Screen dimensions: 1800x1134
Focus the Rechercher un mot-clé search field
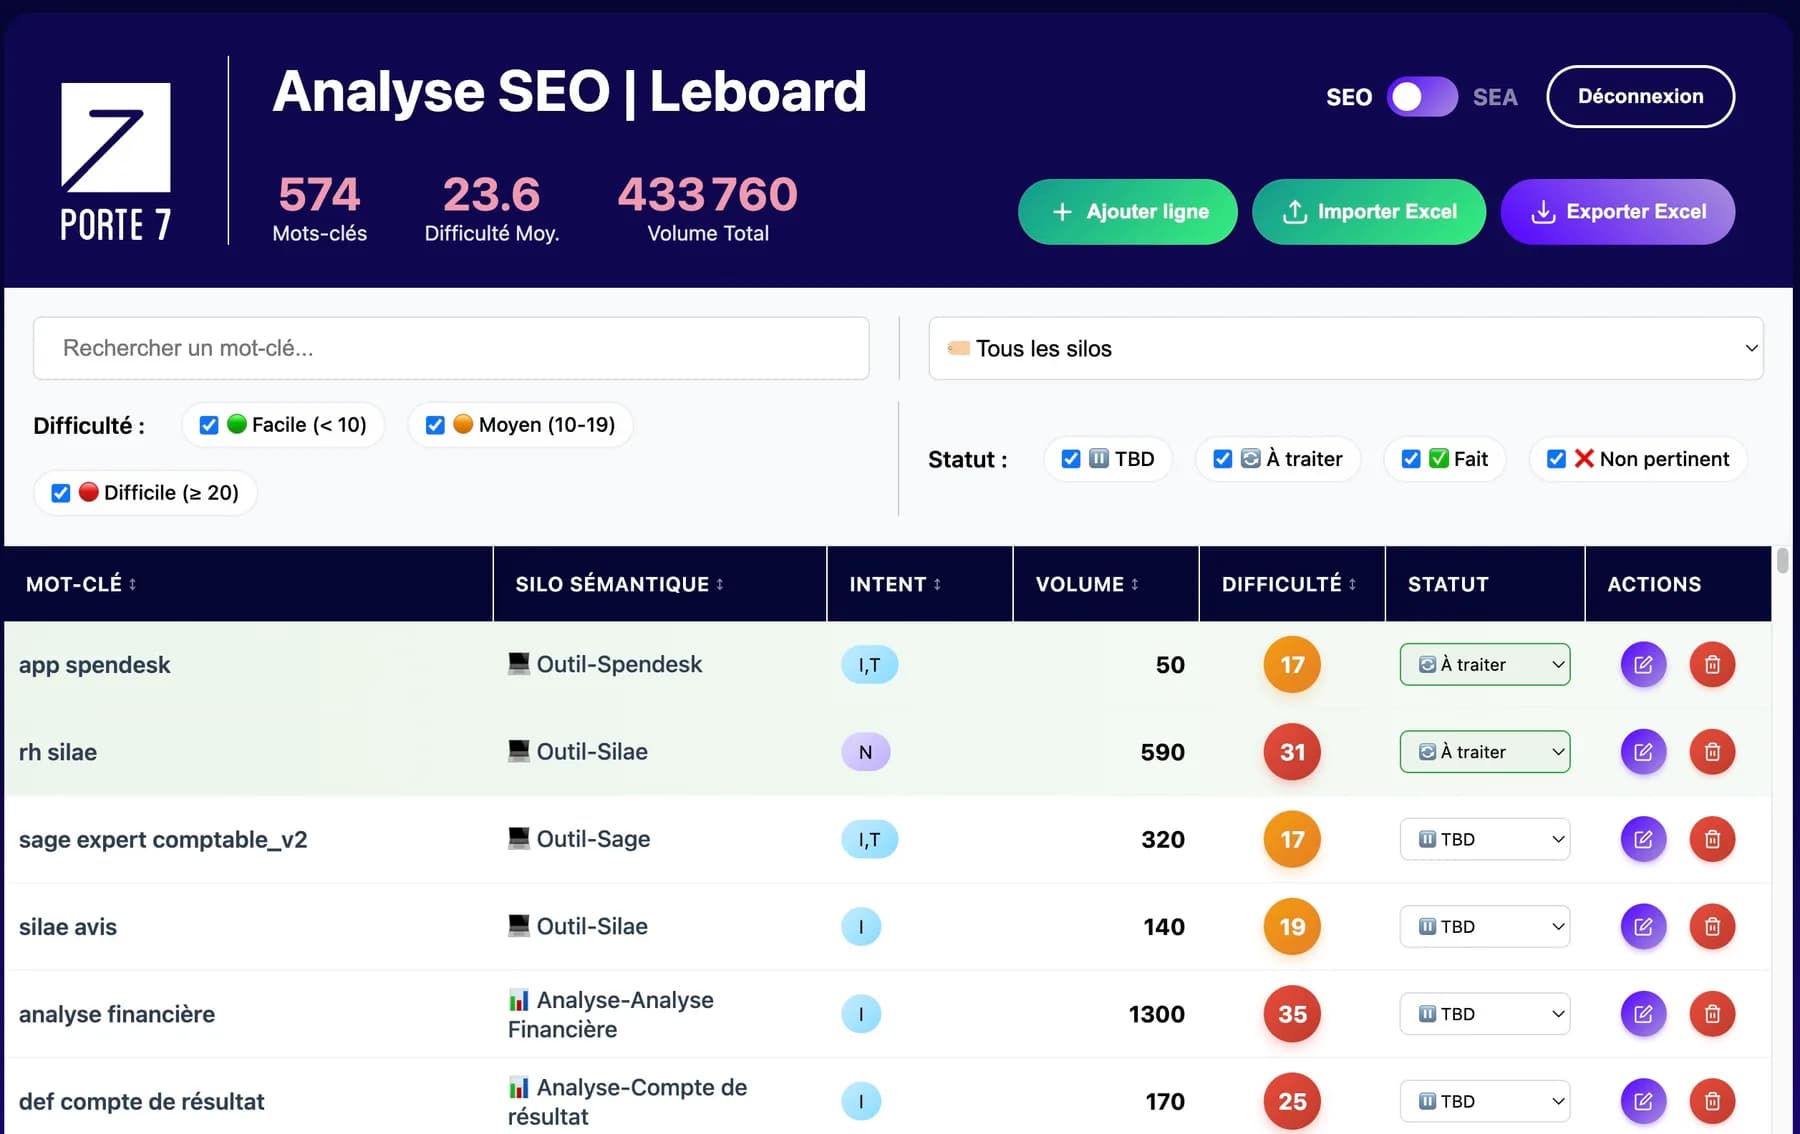tap(451, 348)
